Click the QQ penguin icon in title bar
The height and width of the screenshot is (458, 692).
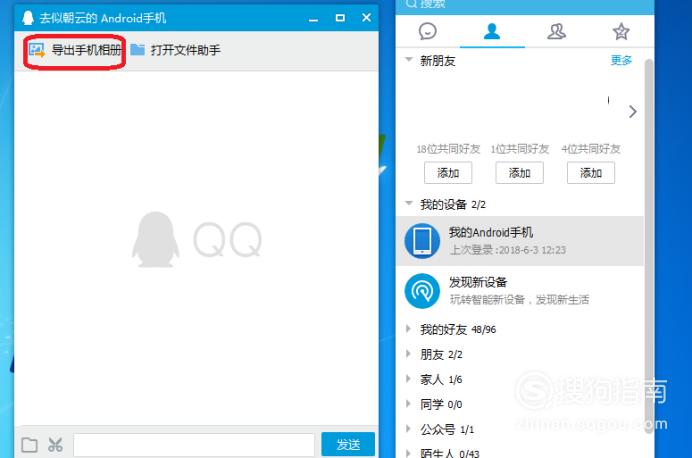(x=28, y=18)
